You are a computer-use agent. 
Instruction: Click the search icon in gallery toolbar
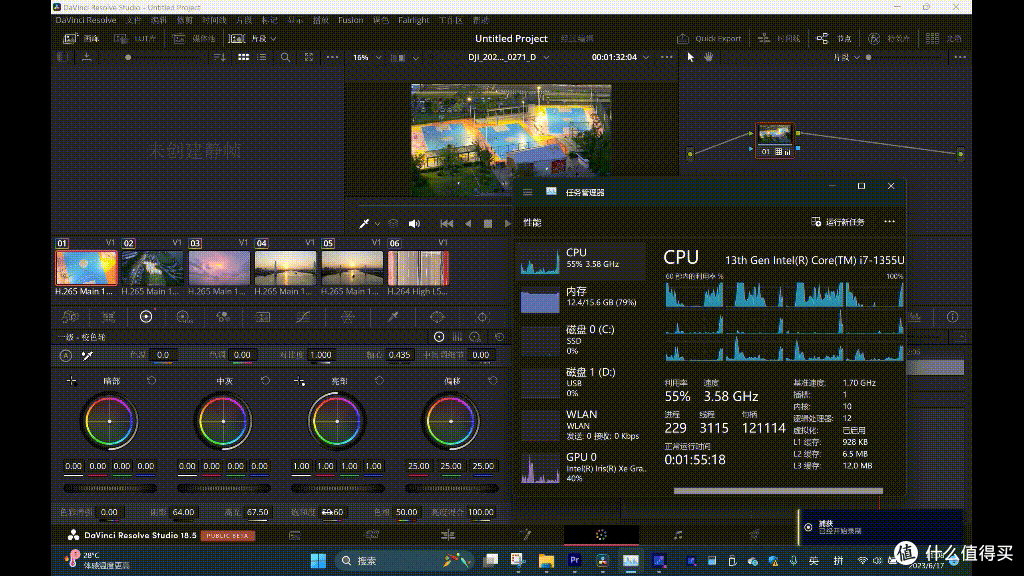(x=285, y=57)
